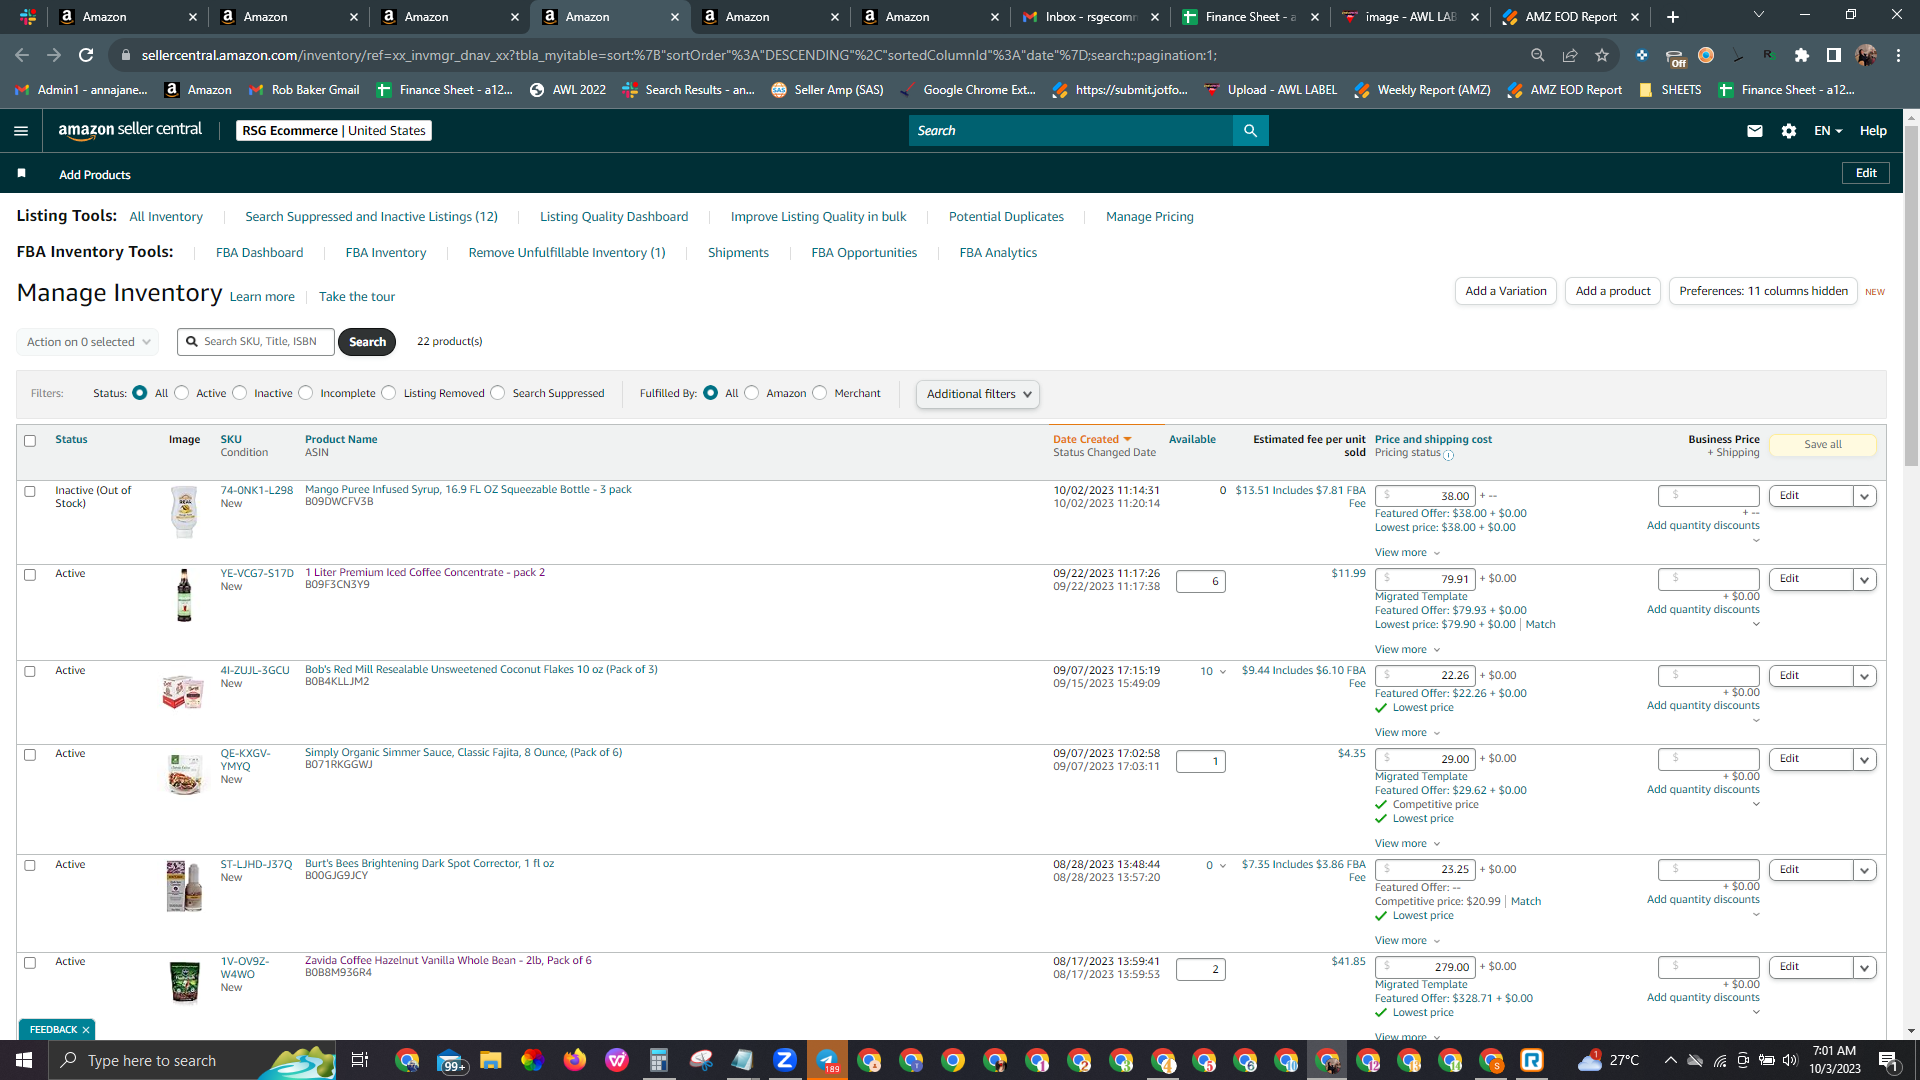Switch to the Inbox Gmail browser tab
The width and height of the screenshot is (1920, 1080).
click(x=1090, y=17)
